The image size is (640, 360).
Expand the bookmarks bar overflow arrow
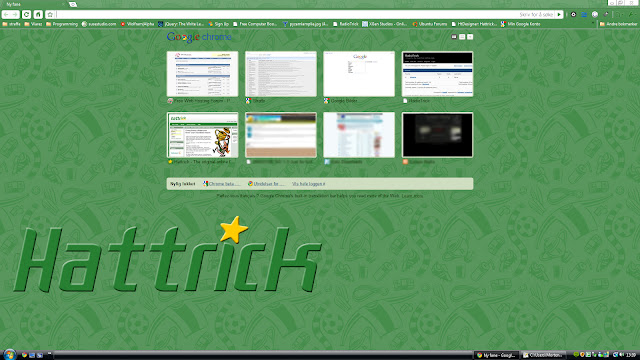(593, 24)
